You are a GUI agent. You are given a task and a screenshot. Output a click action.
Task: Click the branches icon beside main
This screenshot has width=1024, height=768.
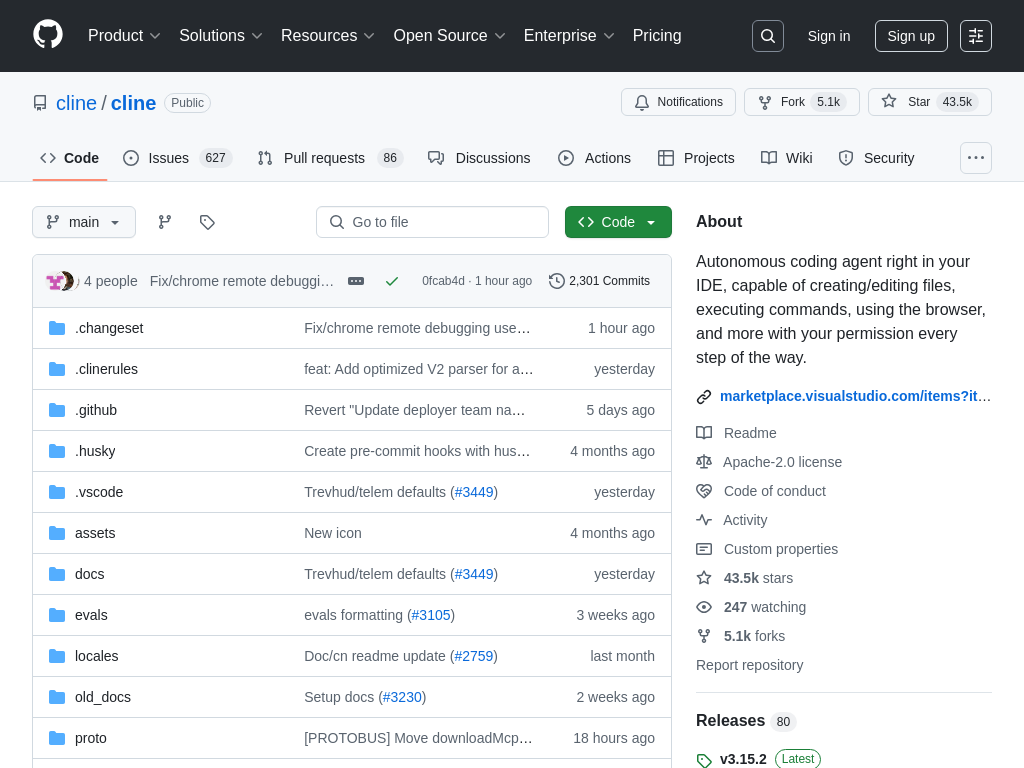165,222
